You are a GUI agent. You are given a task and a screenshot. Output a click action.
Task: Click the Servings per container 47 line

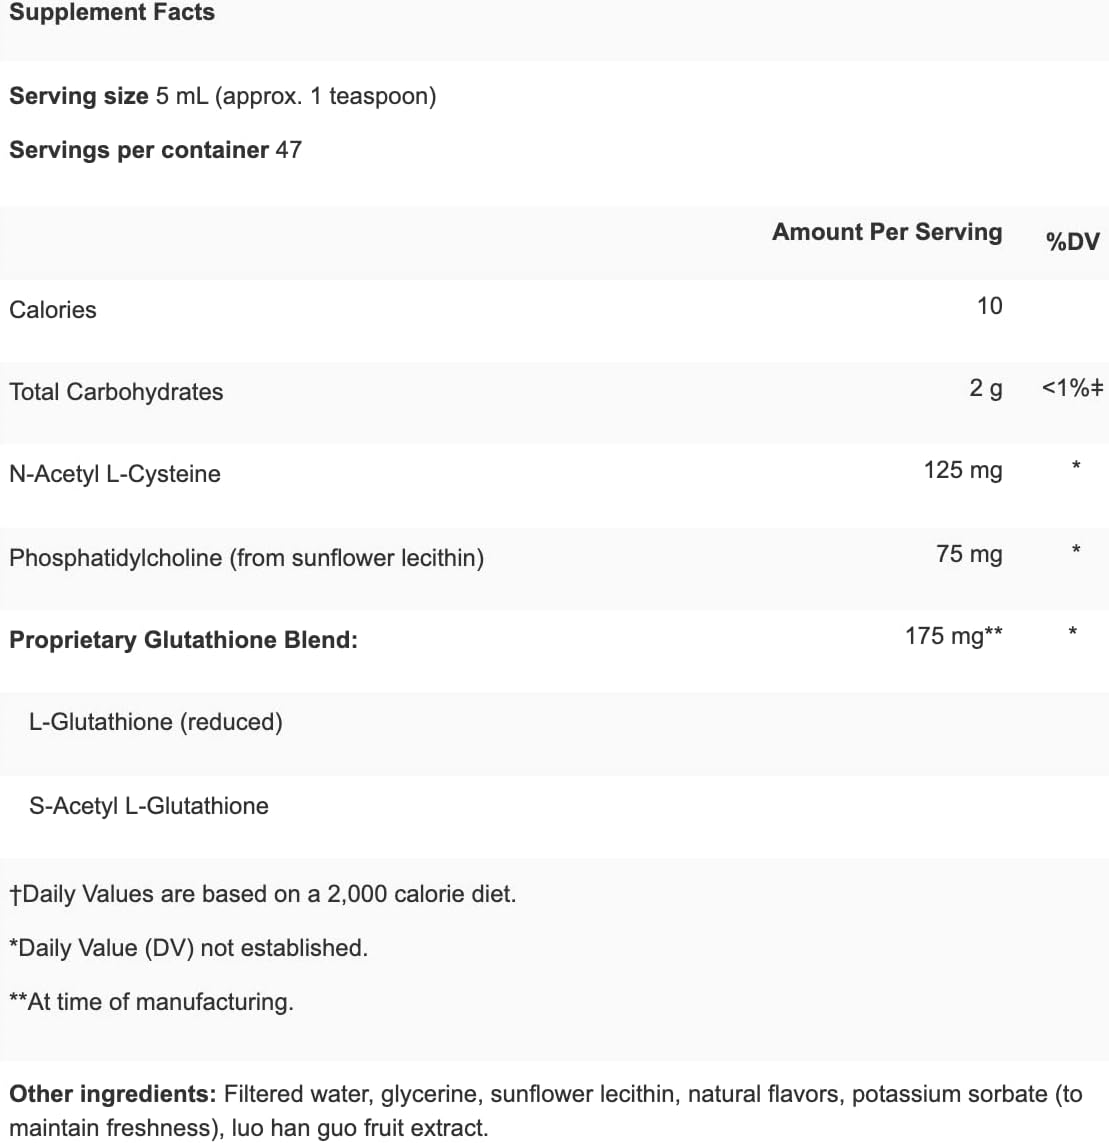point(155,150)
